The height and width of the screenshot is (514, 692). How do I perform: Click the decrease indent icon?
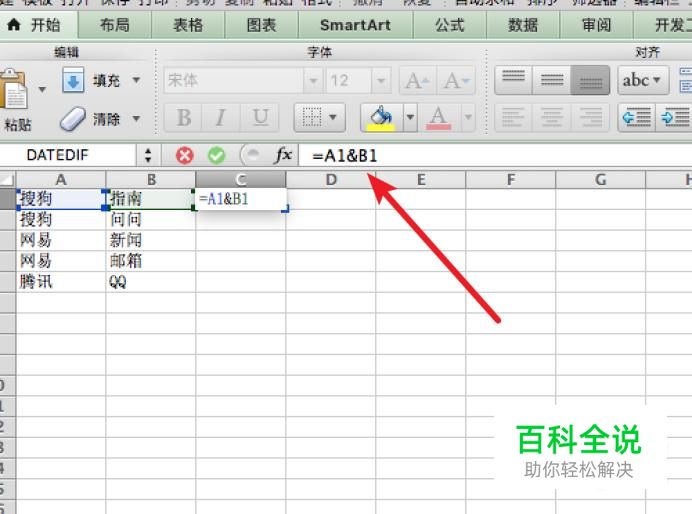[636, 118]
